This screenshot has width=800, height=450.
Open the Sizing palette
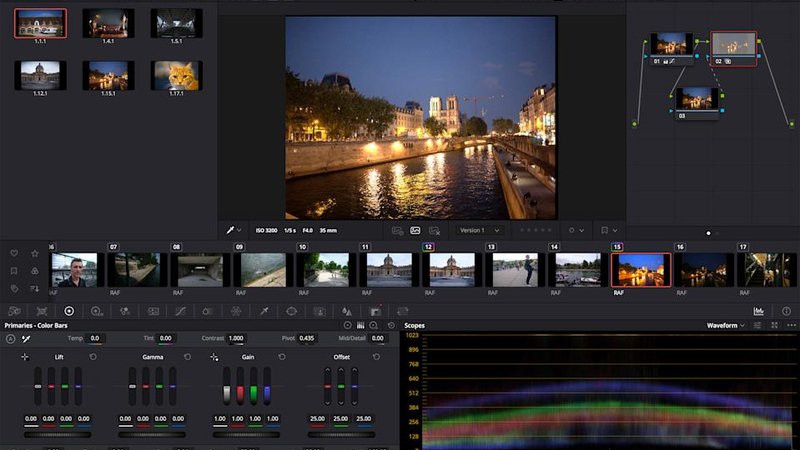[x=403, y=311]
